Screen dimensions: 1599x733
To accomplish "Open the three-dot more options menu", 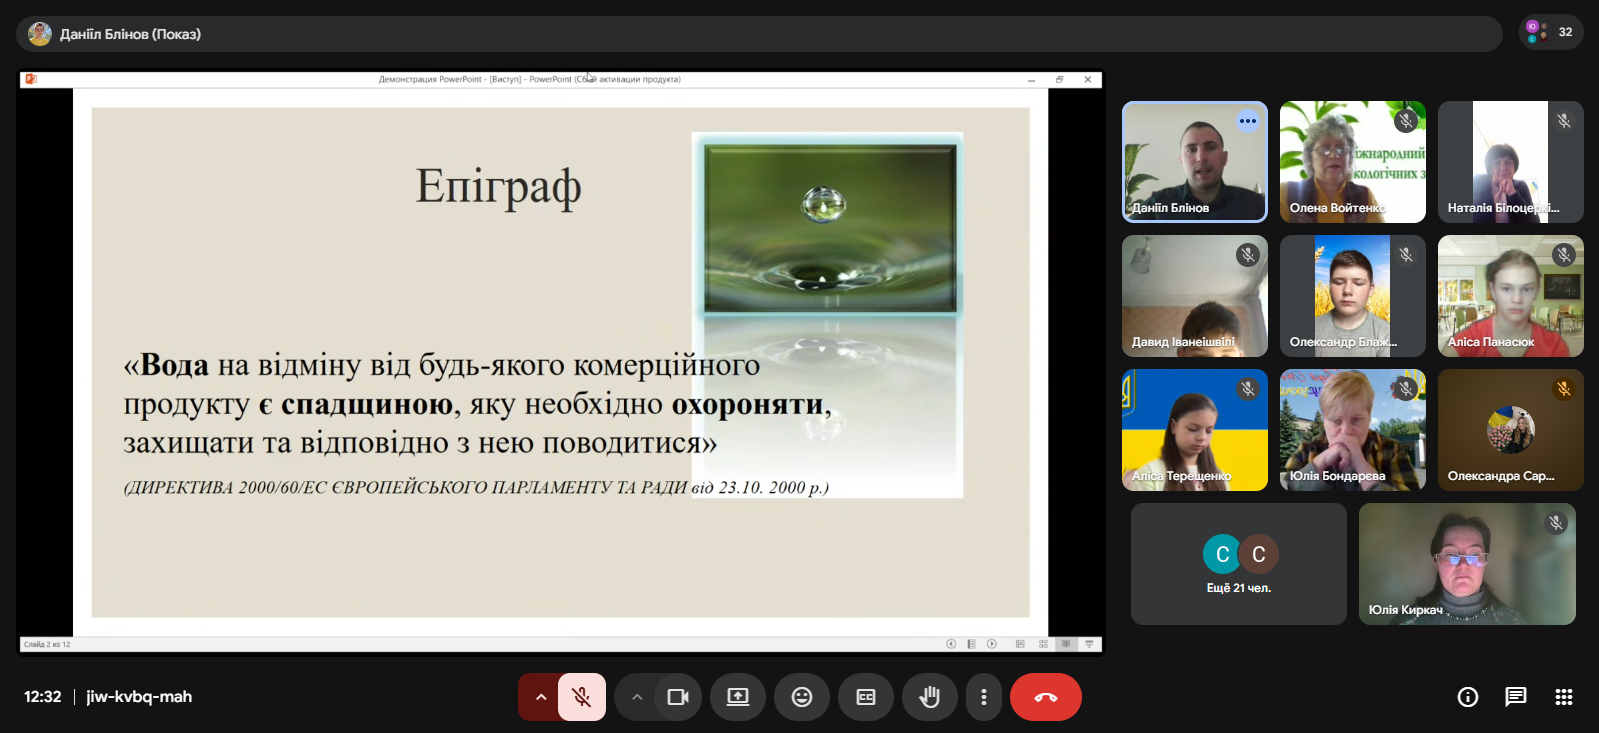I will point(984,697).
